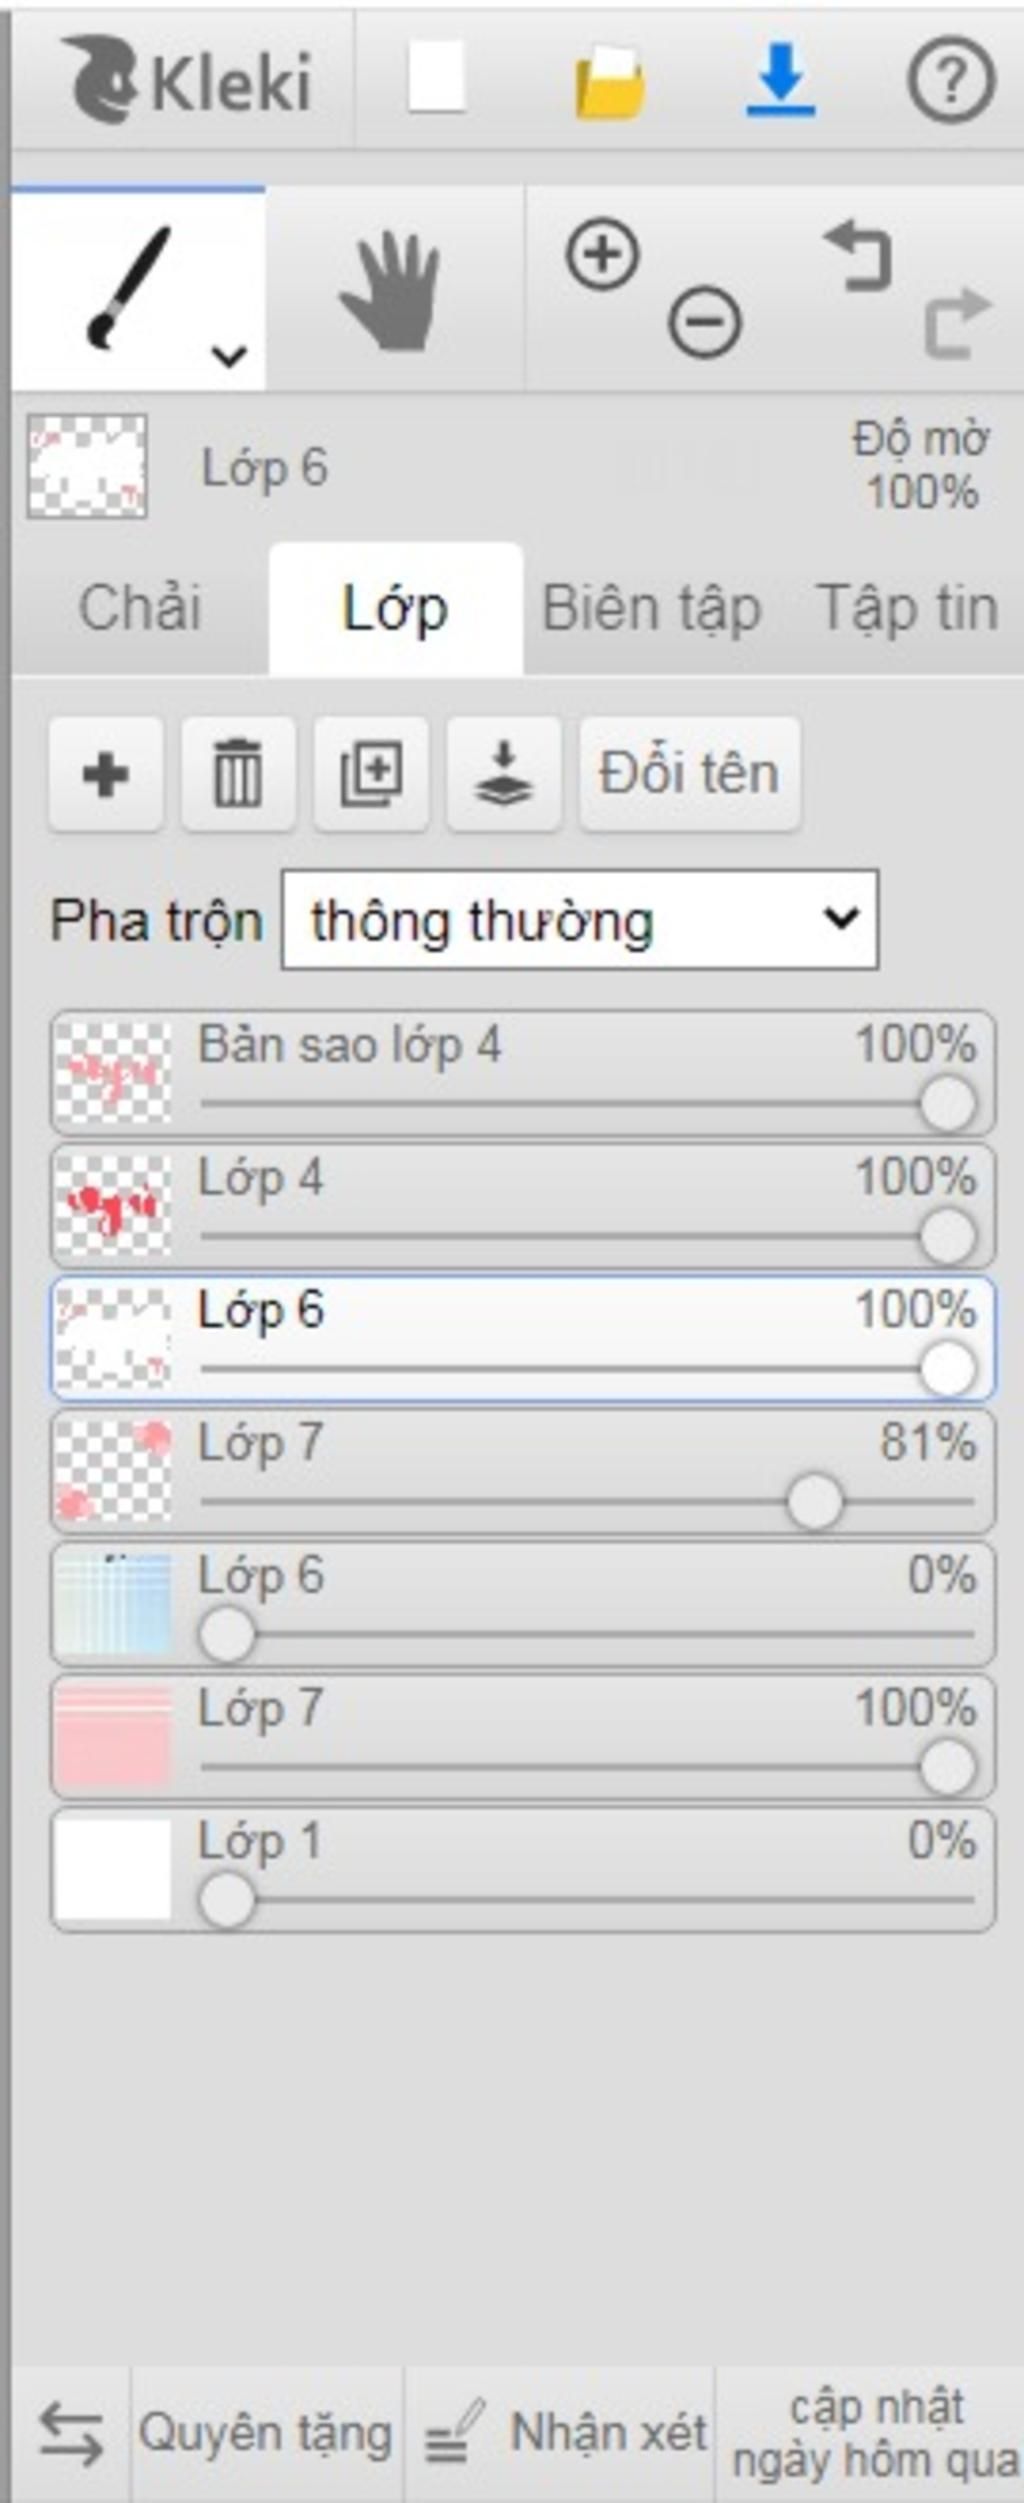Expand brush tool dropdown chevron
The height and width of the screenshot is (2503, 1024).
230,355
